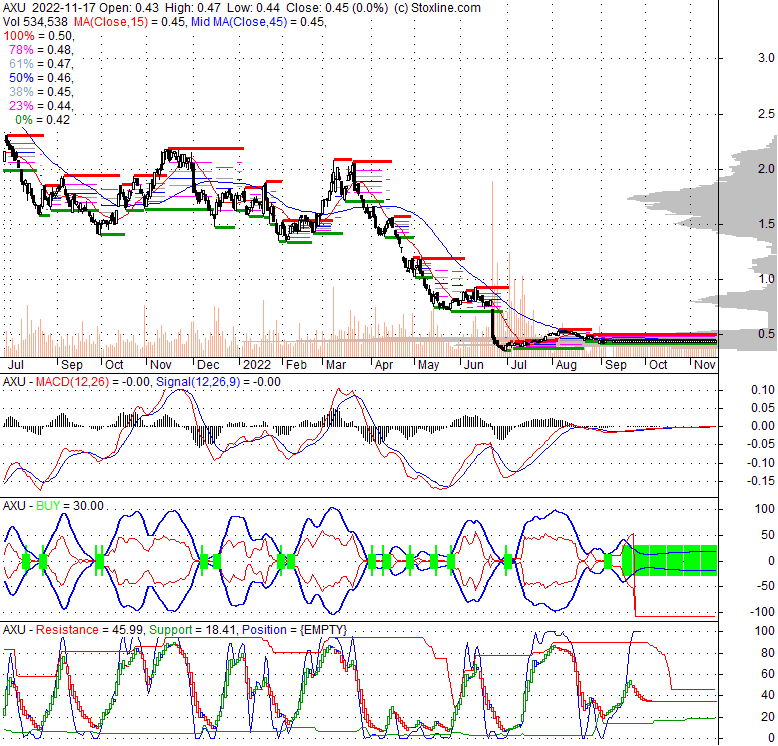Click the 'Position = {EMPTY}' label
Image resolution: width=778 pixels, height=746 pixels.
pyautogui.click(x=294, y=630)
